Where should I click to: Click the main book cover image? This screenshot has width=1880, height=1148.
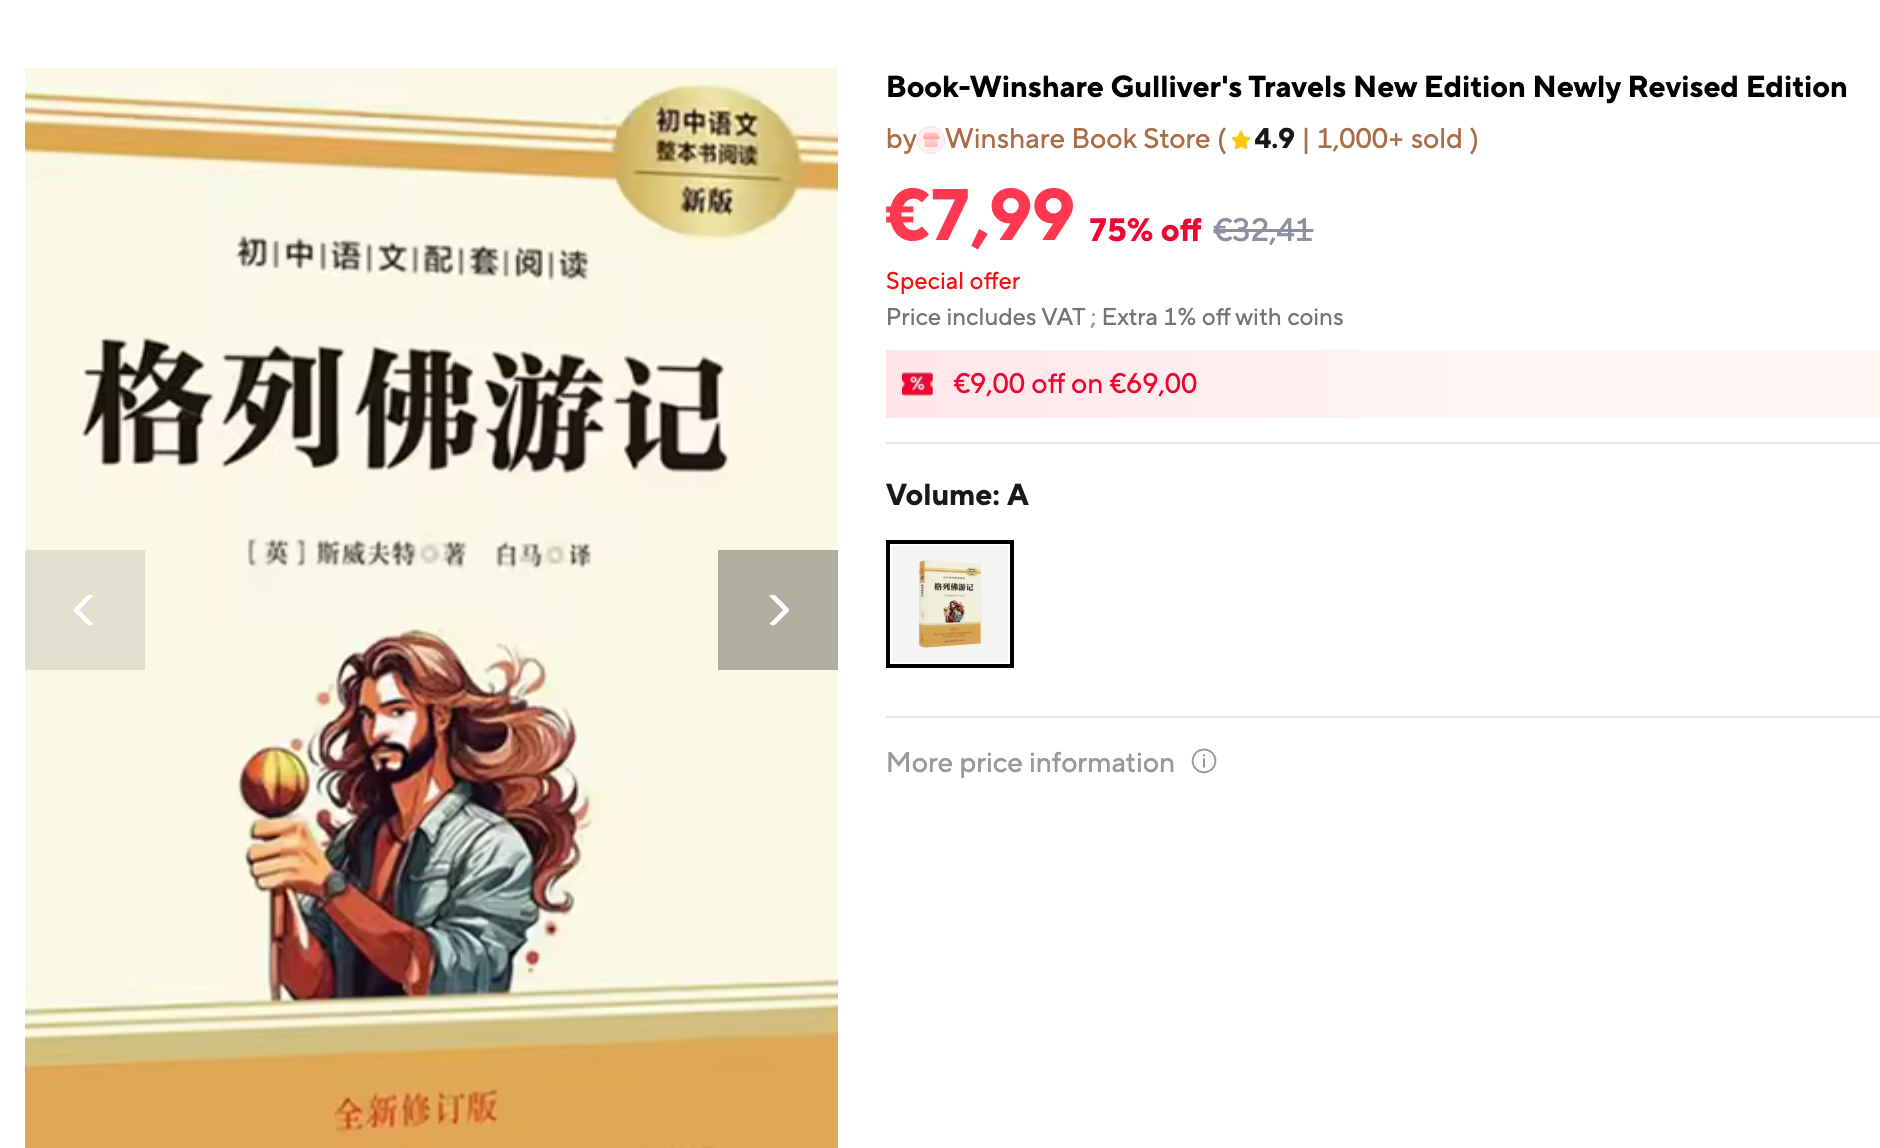pyautogui.click(x=431, y=608)
